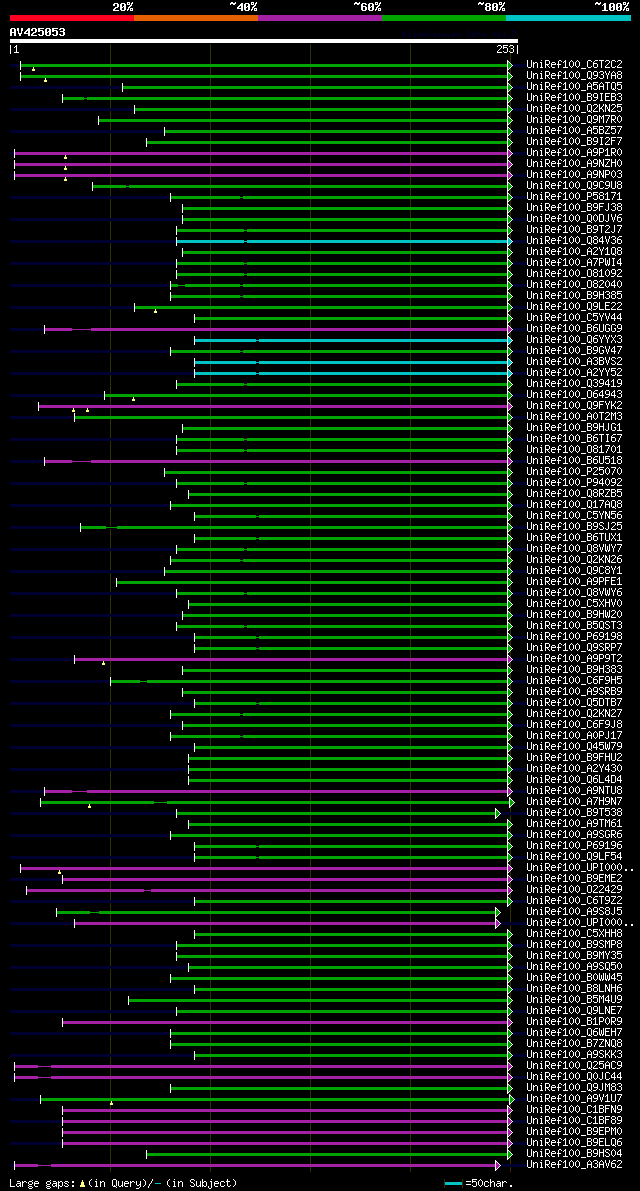Click the UniRef100_A9S8J5 label
The height and width of the screenshot is (1191, 640).
point(574,912)
